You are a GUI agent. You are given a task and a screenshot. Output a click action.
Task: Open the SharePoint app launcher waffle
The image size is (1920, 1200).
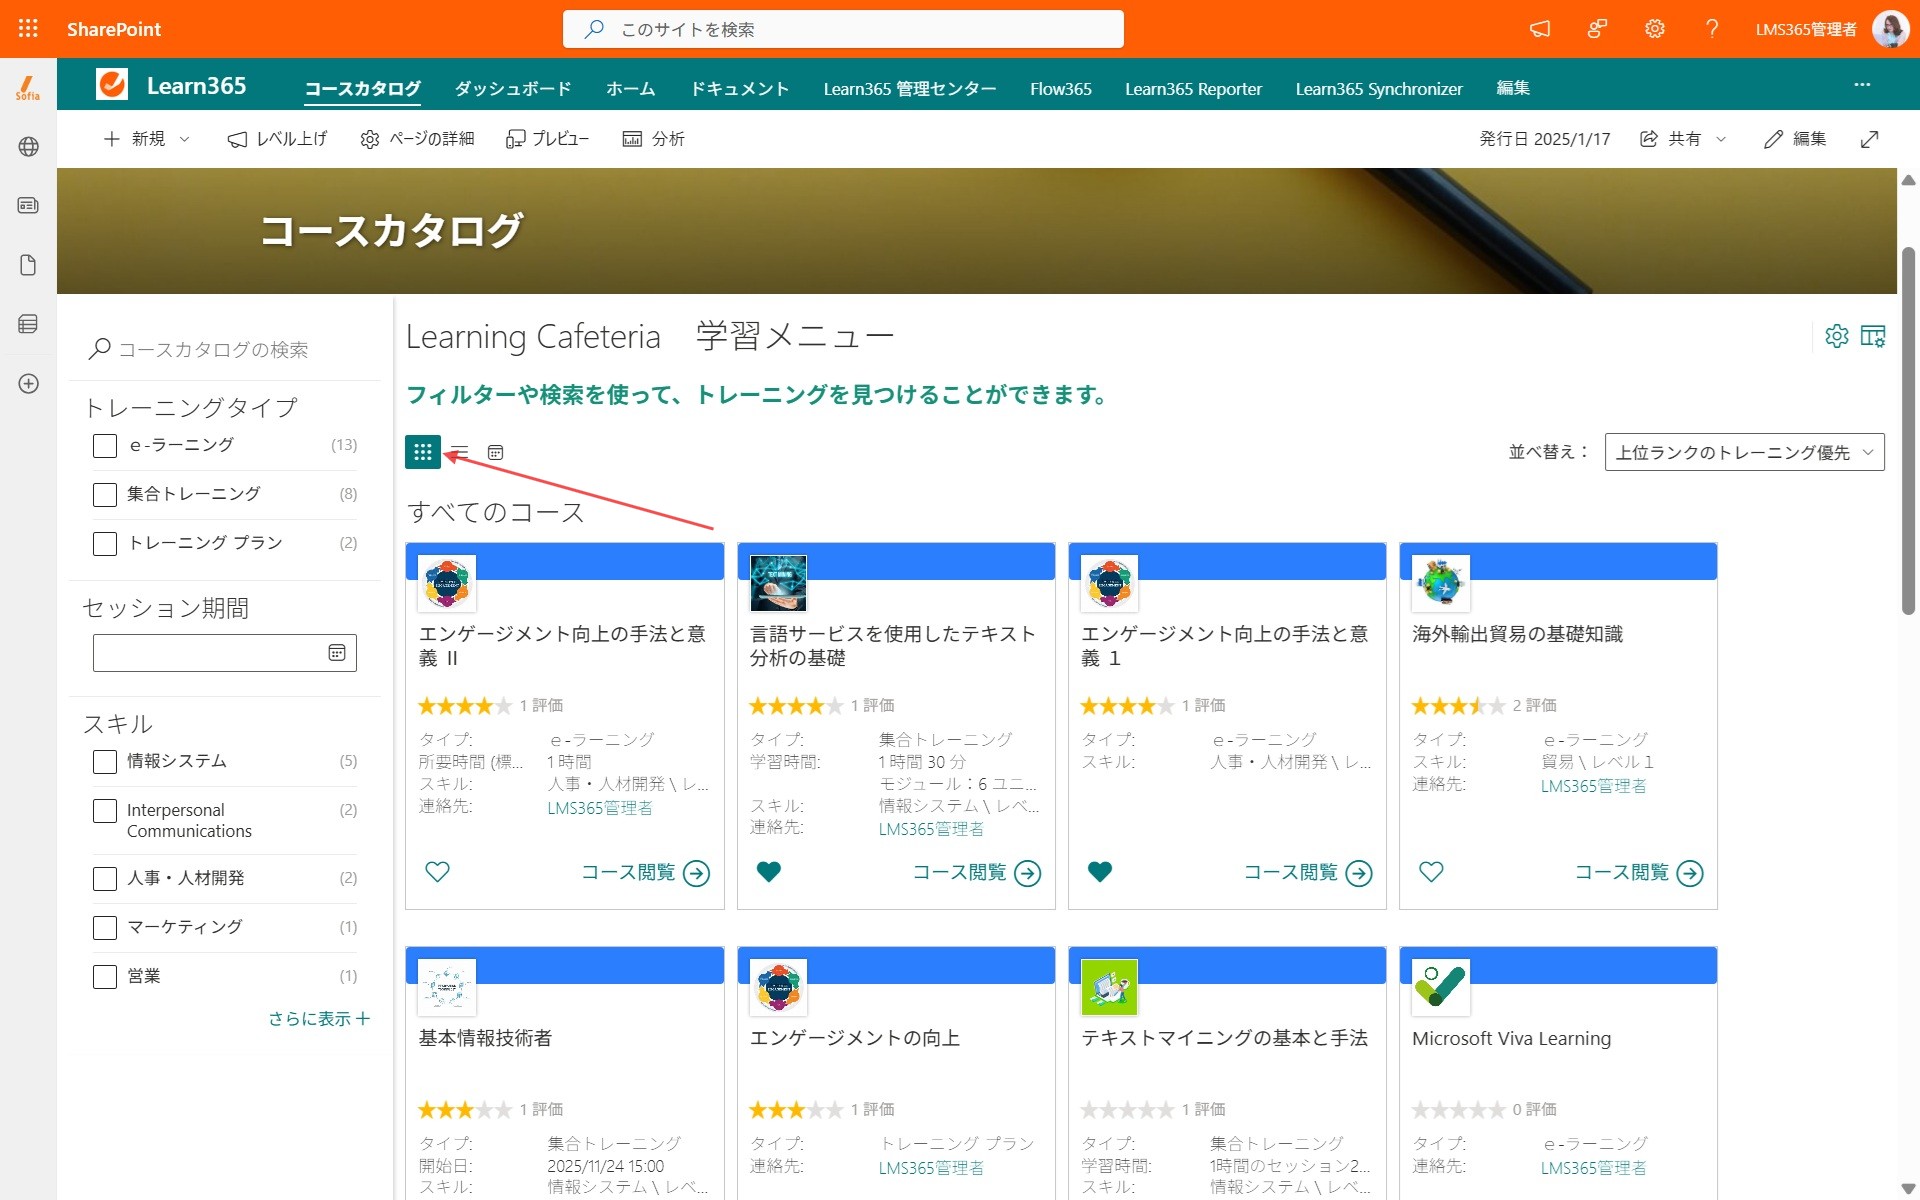pyautogui.click(x=28, y=29)
